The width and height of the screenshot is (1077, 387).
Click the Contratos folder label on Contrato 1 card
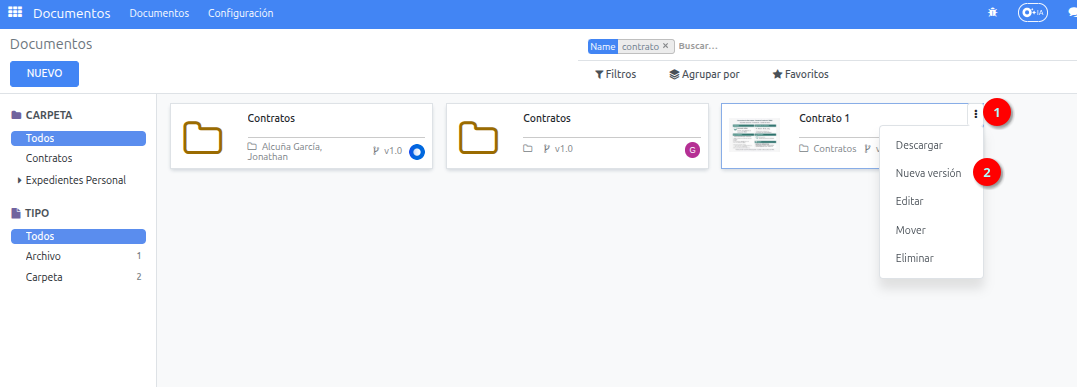(835, 148)
